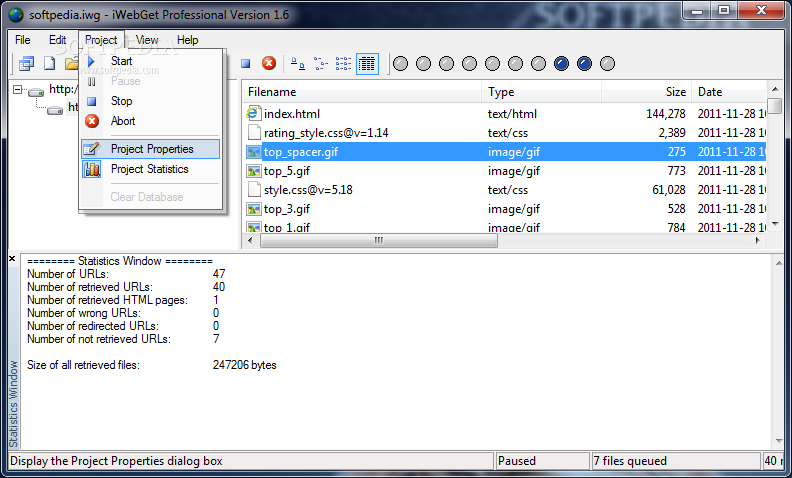
Task: Switch to list view icon in toolbar
Action: (x=343, y=64)
